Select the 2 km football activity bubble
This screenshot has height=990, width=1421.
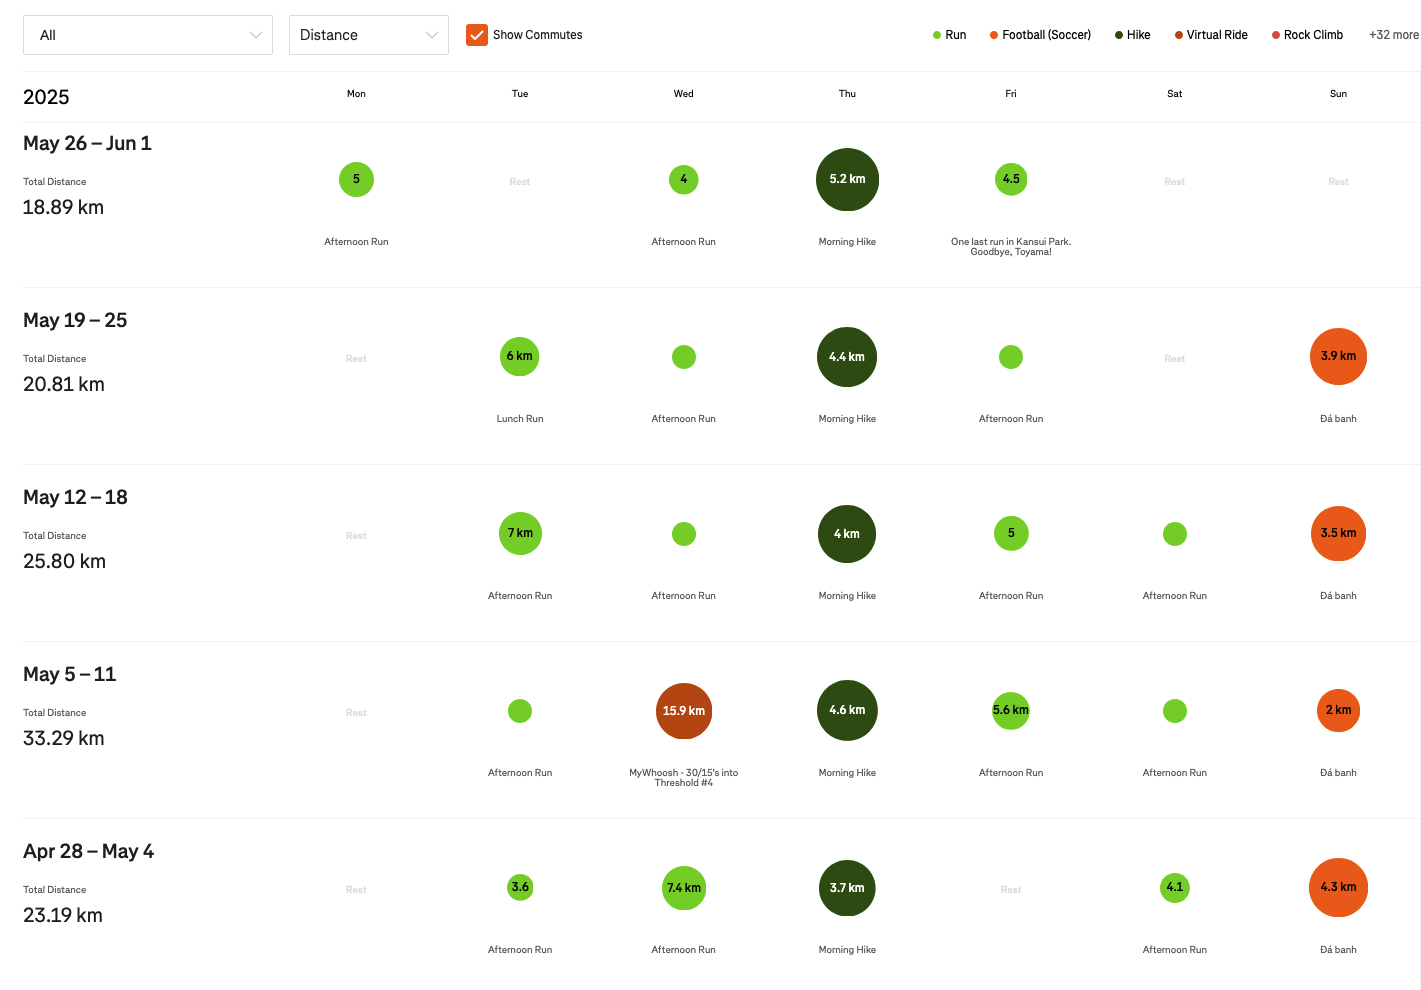1338,711
